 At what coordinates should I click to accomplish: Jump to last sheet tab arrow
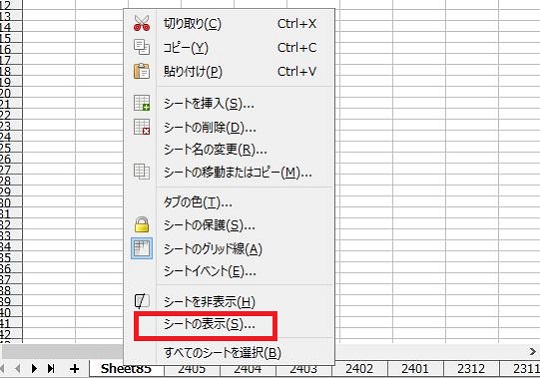tap(51, 369)
